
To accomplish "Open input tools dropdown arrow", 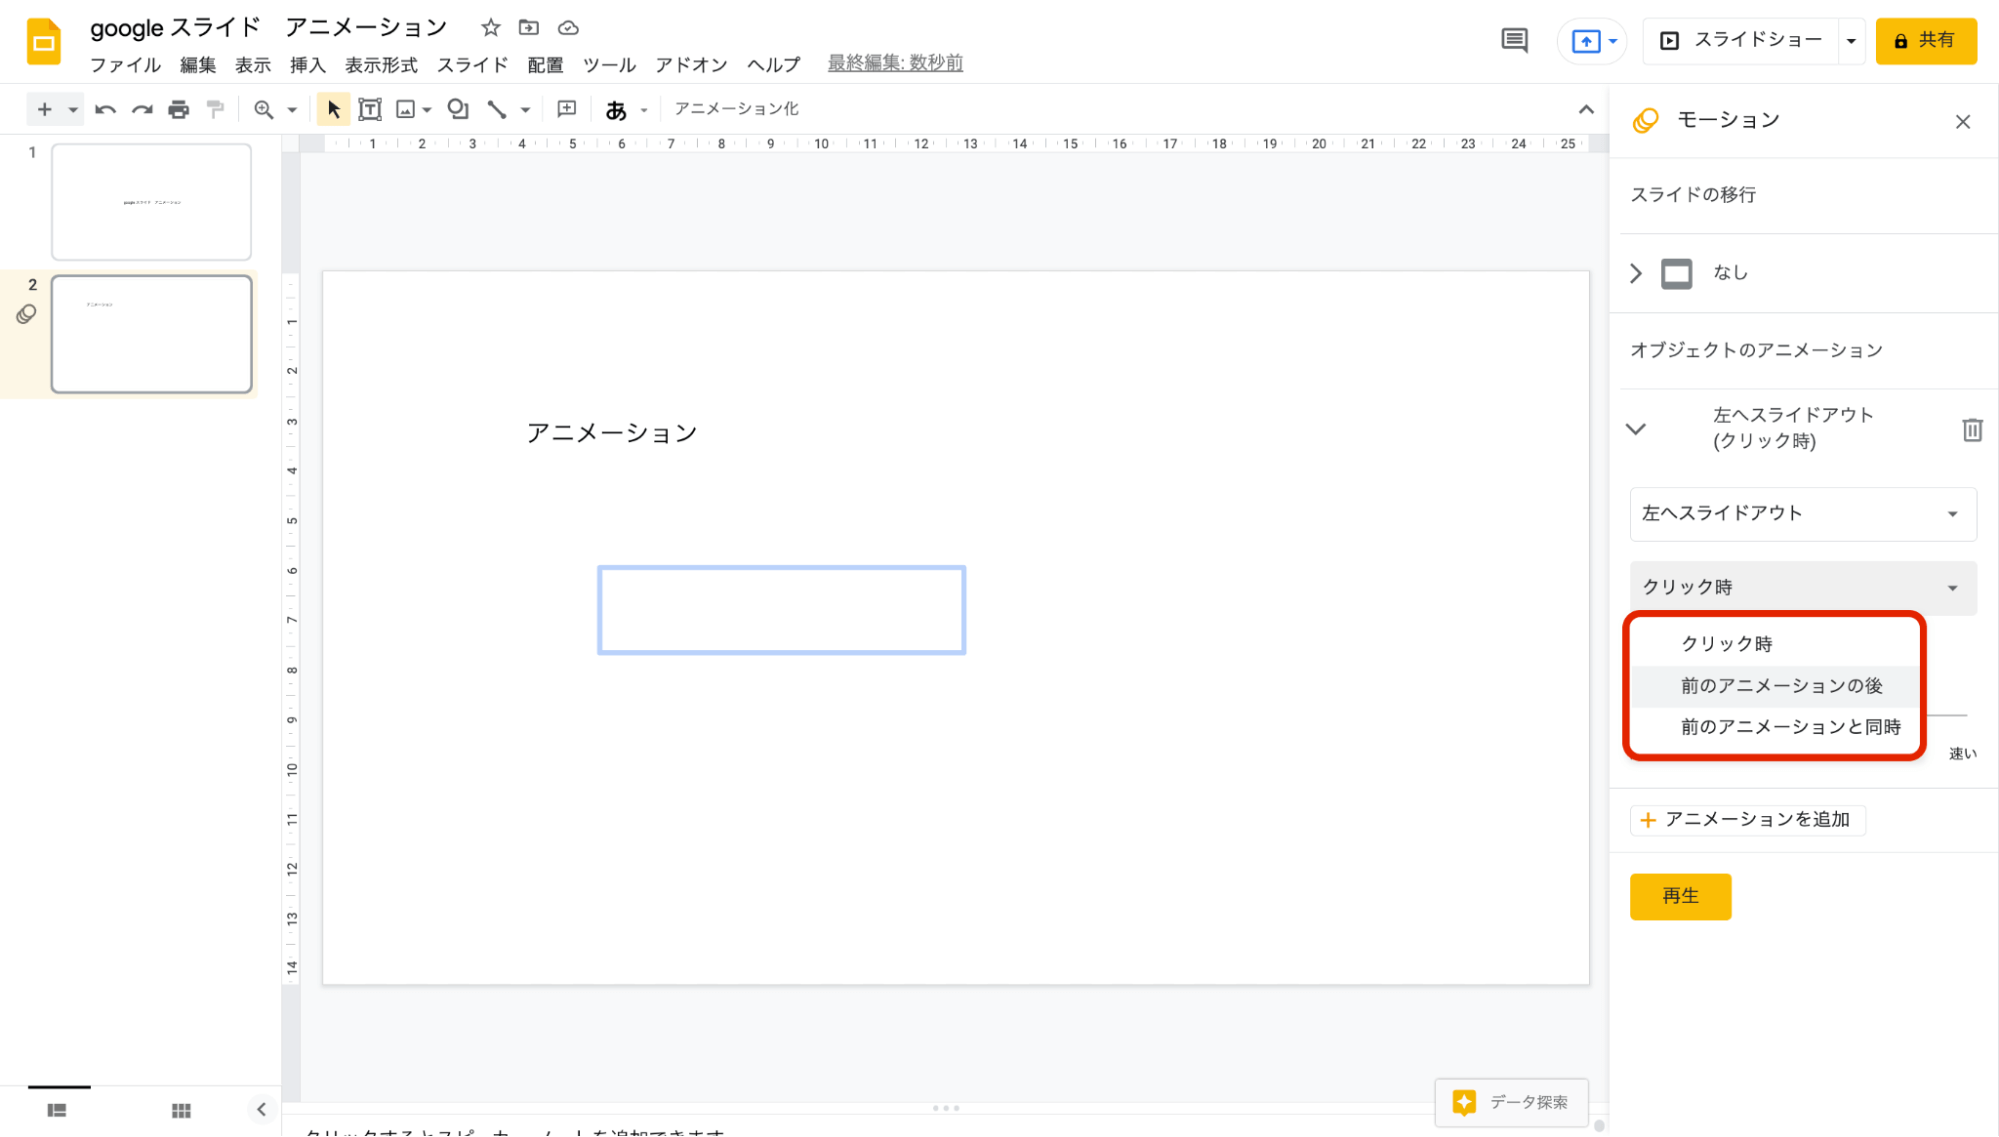I will click(644, 110).
